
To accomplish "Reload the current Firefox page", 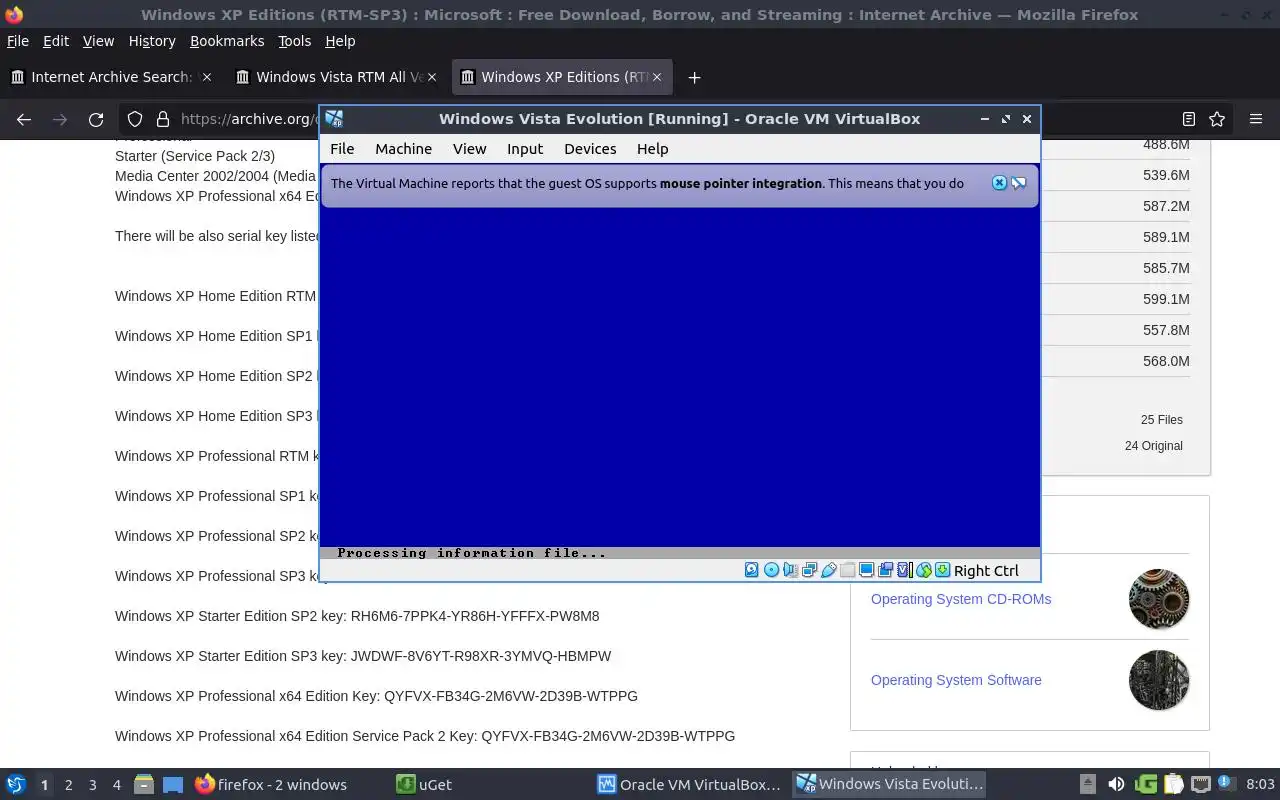I will (x=96, y=119).
